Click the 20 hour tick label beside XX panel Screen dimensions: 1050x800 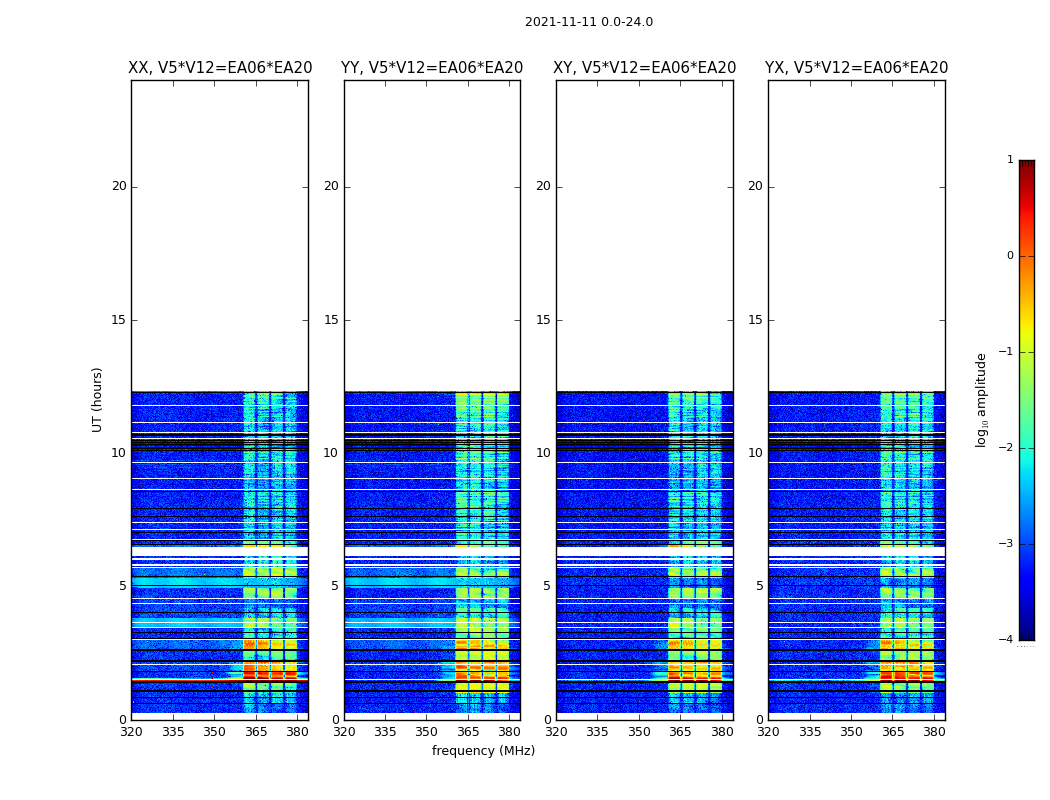pyautogui.click(x=119, y=186)
